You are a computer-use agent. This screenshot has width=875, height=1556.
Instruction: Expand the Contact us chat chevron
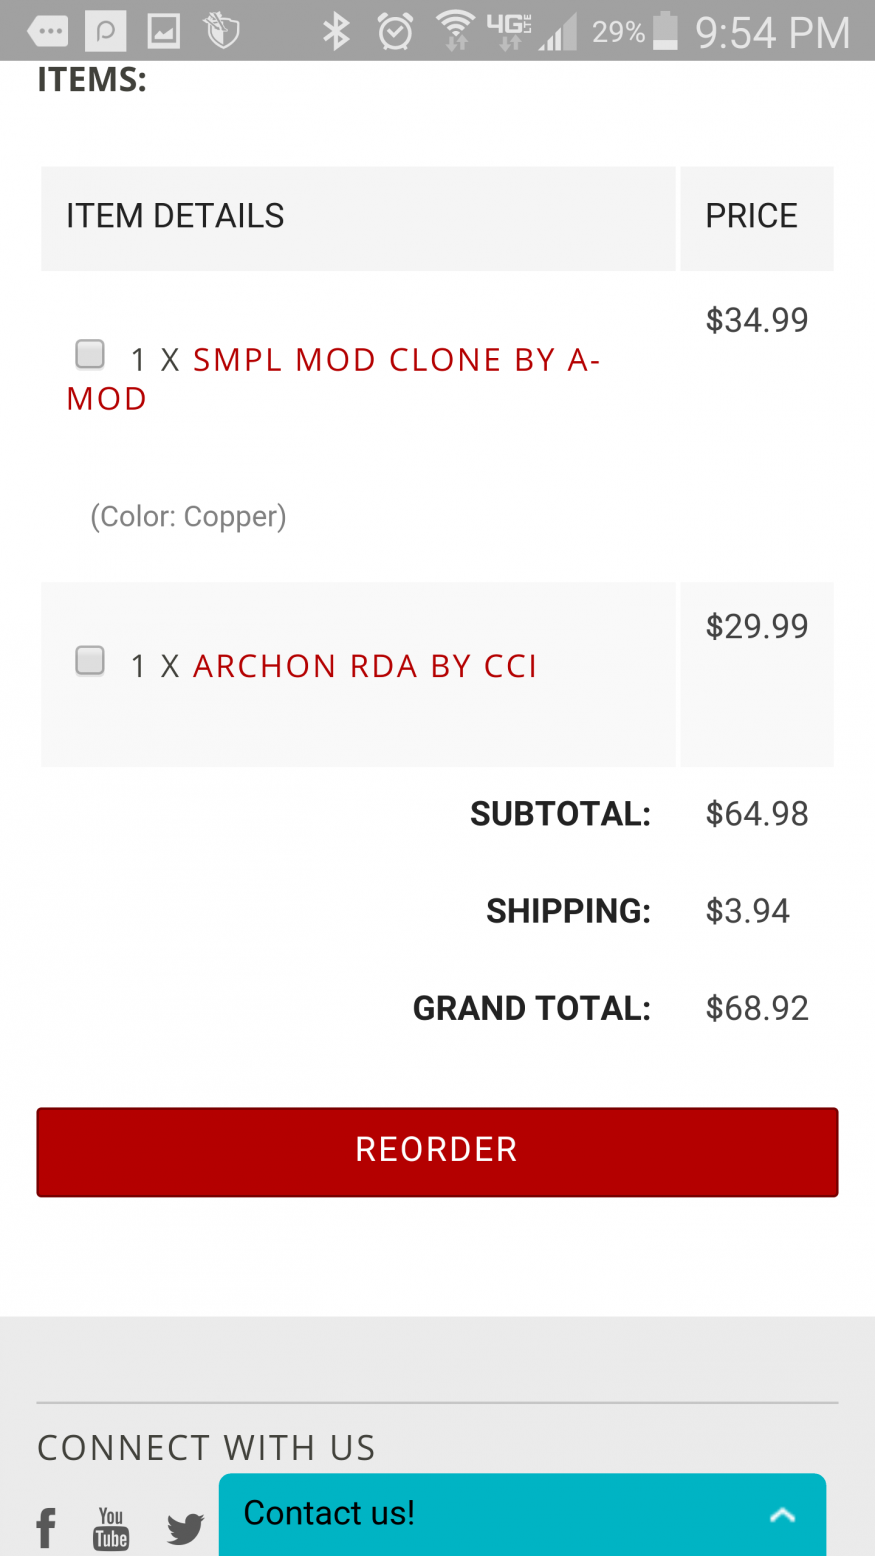point(782,1515)
